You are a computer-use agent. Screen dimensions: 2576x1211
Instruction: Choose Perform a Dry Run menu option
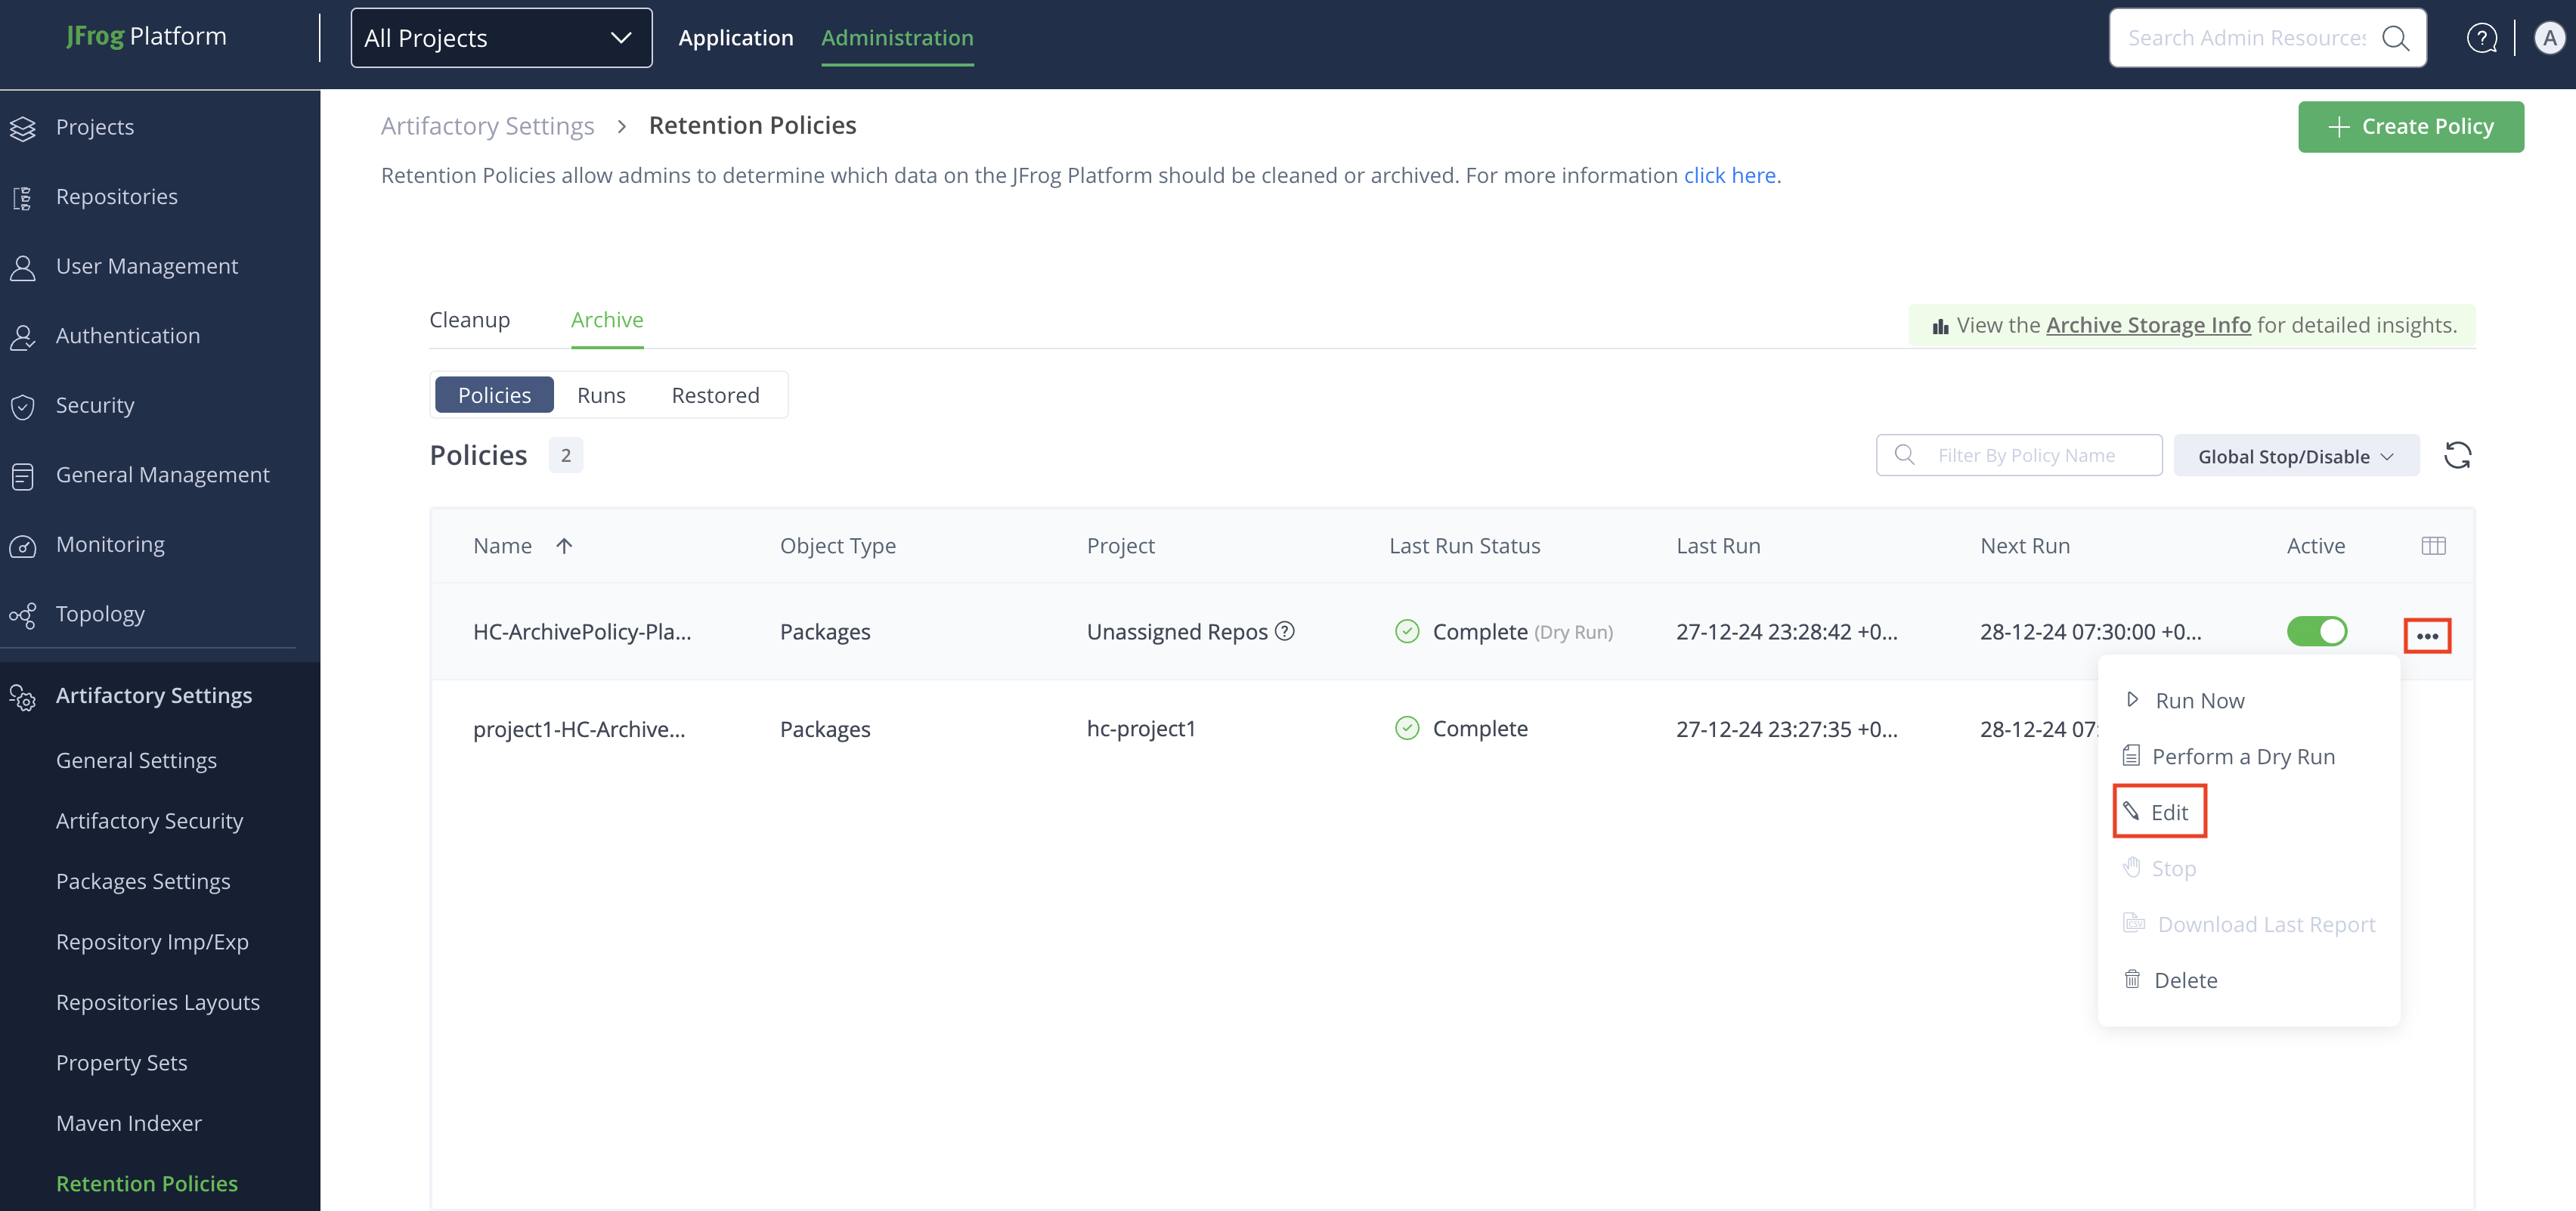pos(2242,756)
